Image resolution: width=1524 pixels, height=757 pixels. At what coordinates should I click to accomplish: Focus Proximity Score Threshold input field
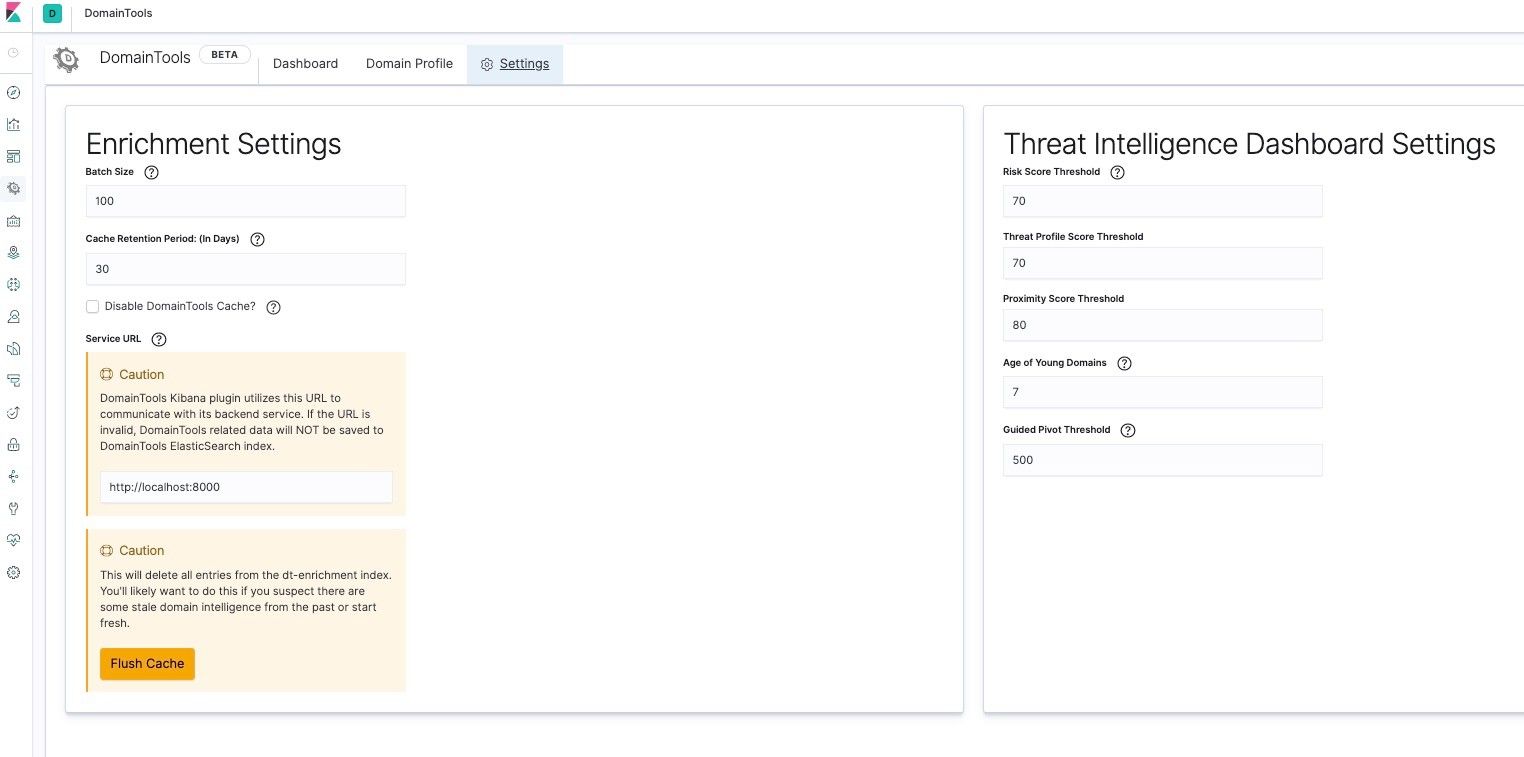[x=1162, y=325]
